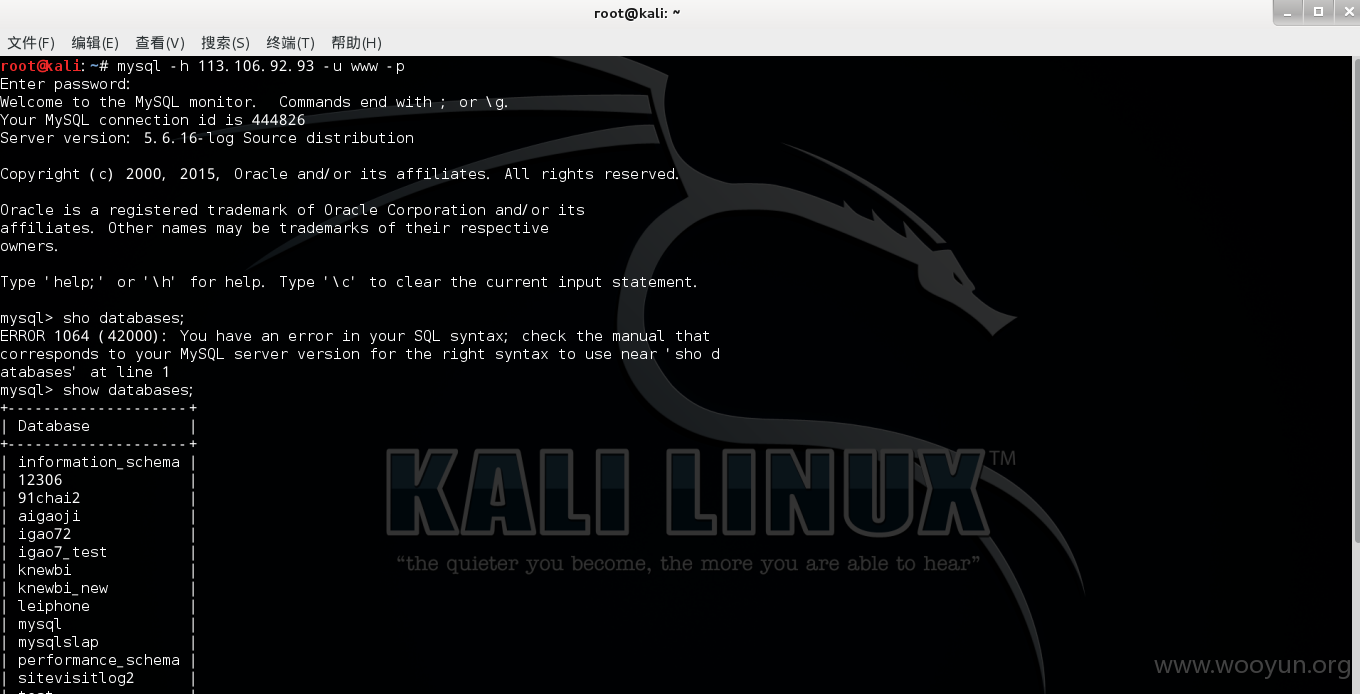Click the connection id 444826 line

pos(153,120)
